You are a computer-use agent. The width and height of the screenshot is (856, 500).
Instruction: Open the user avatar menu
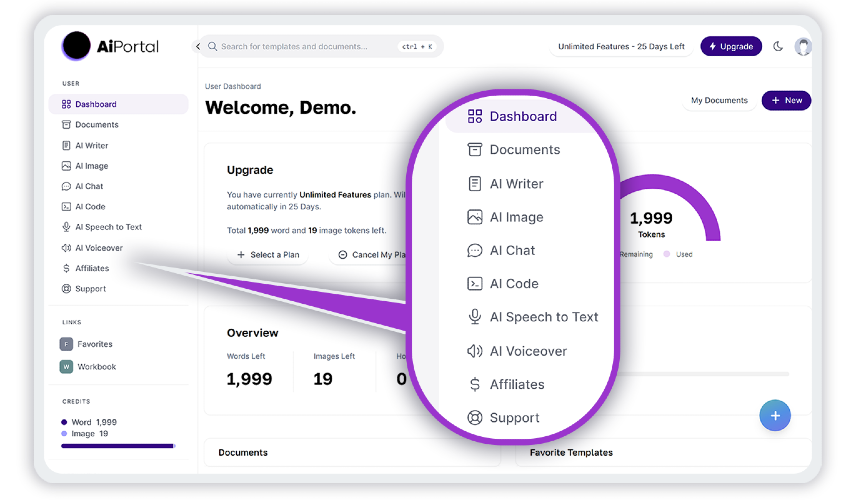(802, 46)
